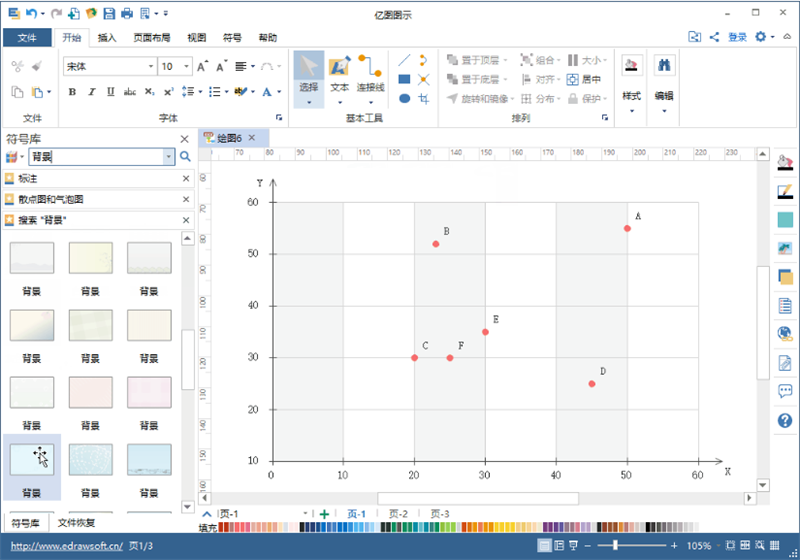Switch to the 文件恢复 tab
The height and width of the screenshot is (560, 800).
point(76,523)
